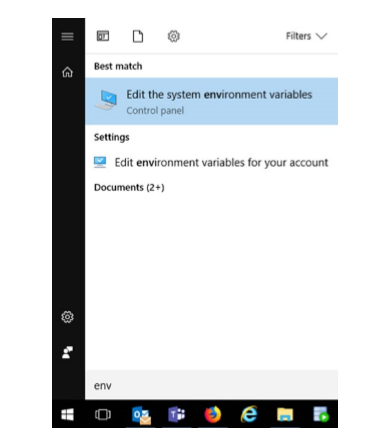The height and width of the screenshot is (441, 391).
Task: Expand the Filters dropdown
Action: (307, 36)
